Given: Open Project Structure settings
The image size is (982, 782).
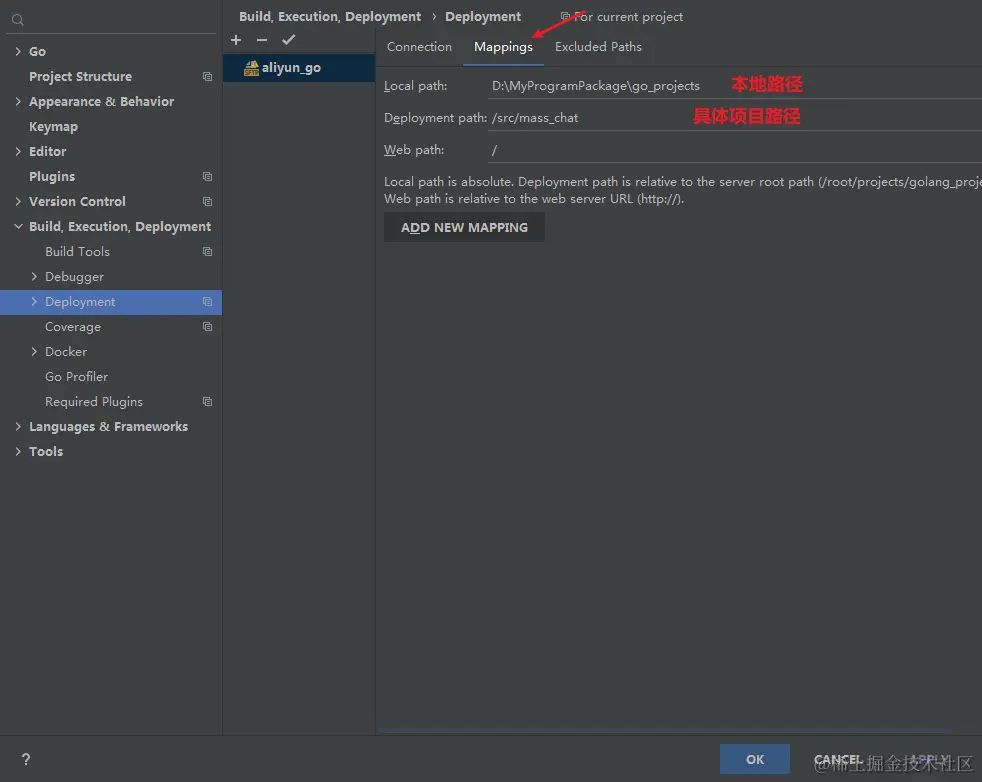Looking at the screenshot, I should coord(80,76).
